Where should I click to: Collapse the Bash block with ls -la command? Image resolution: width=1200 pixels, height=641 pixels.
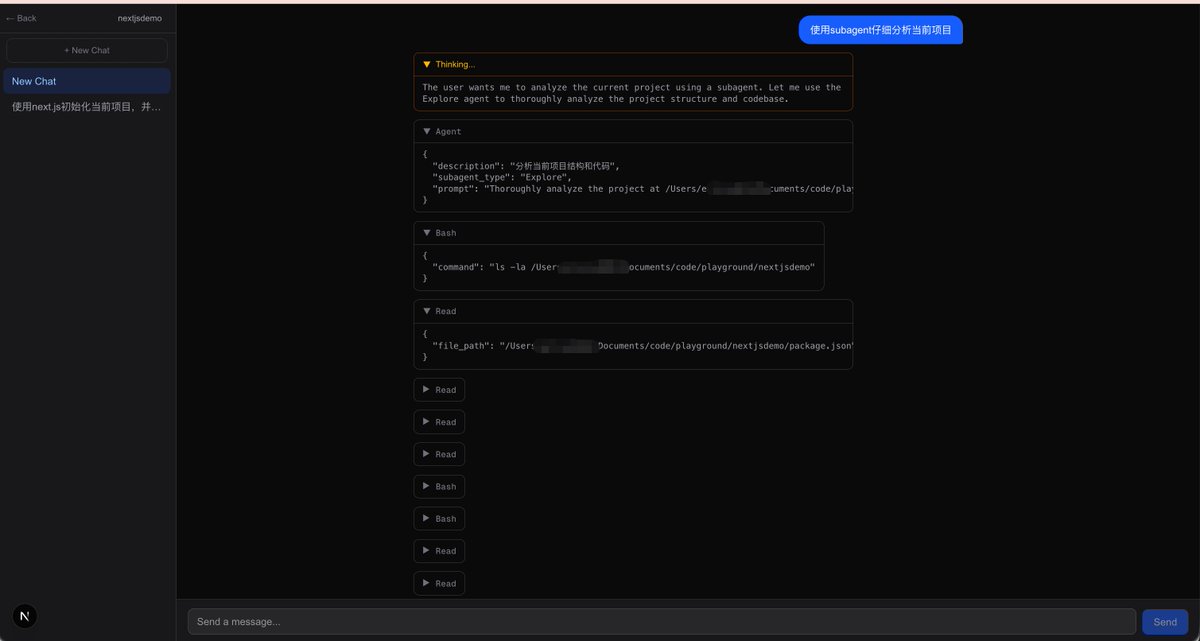619,233
